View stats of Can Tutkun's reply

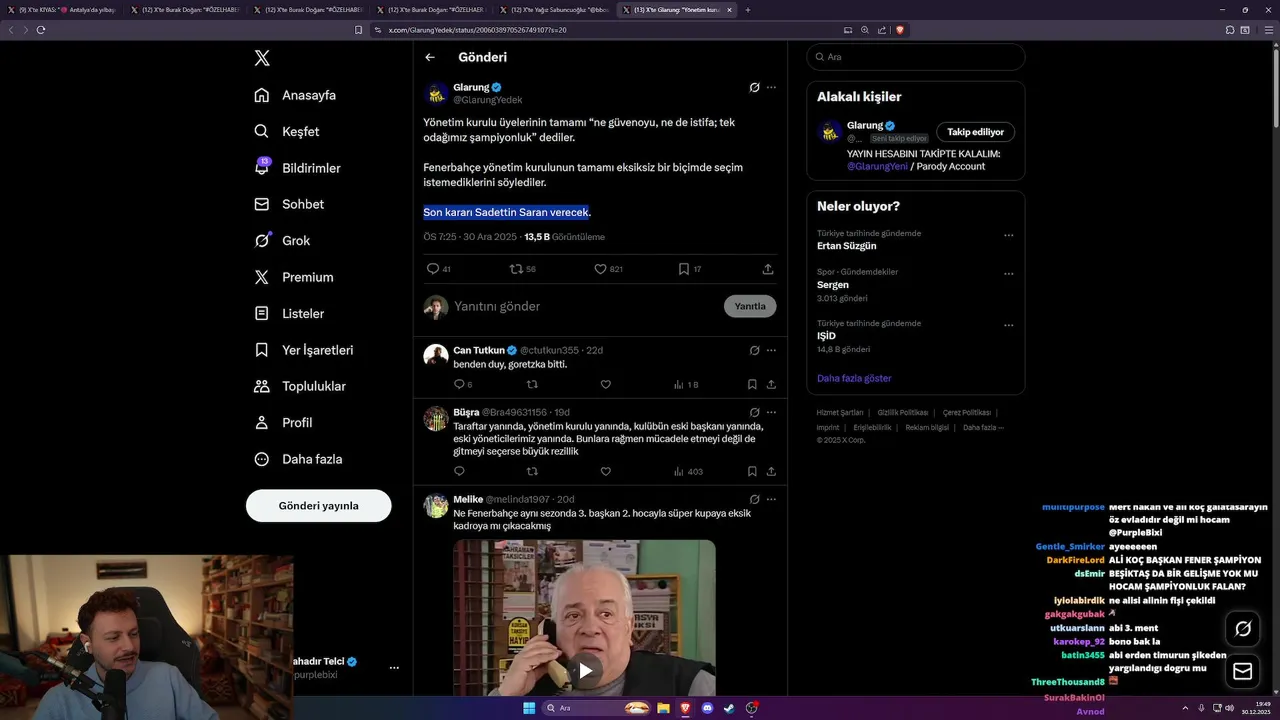point(686,384)
